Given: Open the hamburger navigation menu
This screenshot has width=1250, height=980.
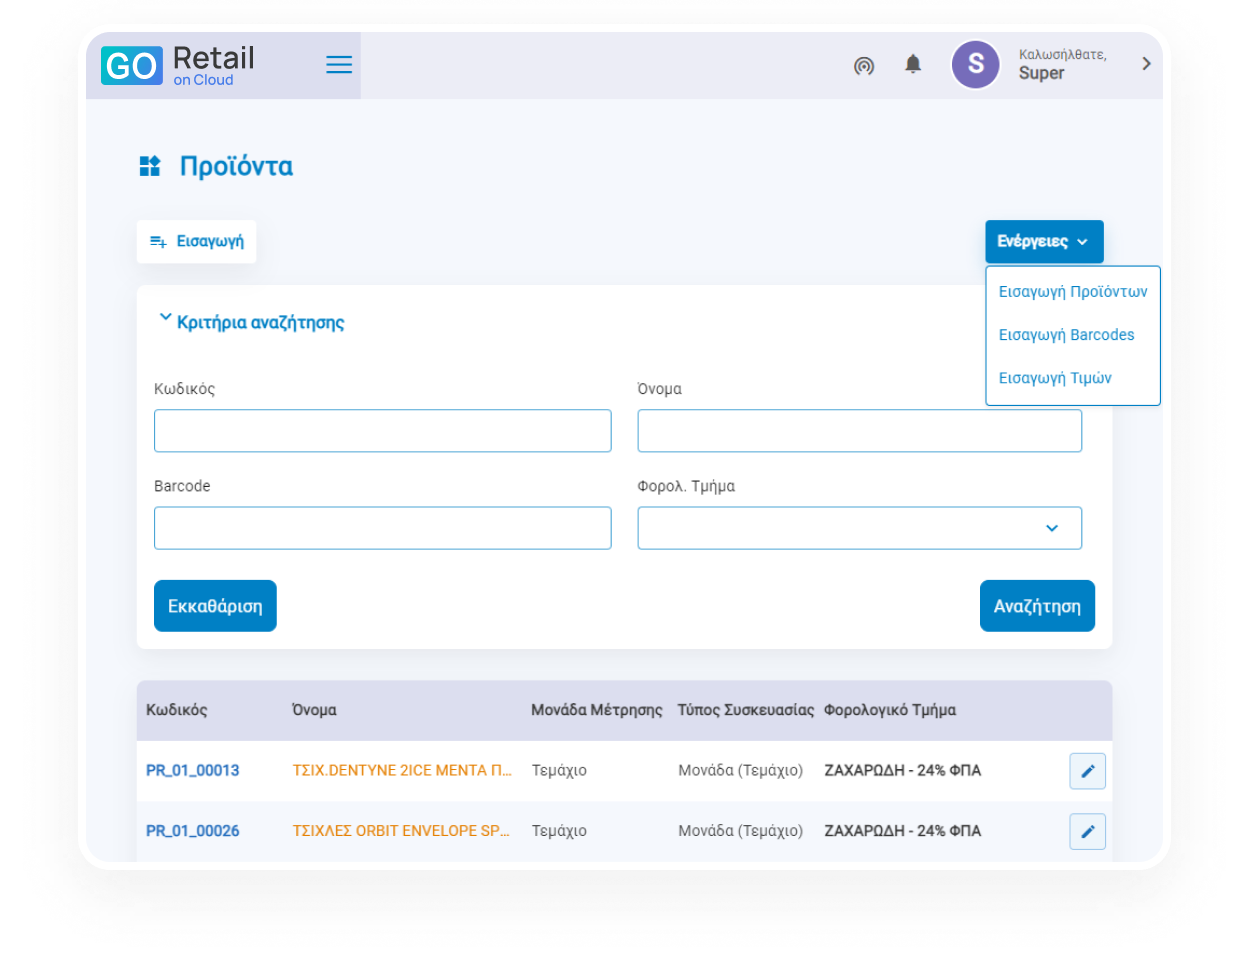Looking at the screenshot, I should [339, 65].
